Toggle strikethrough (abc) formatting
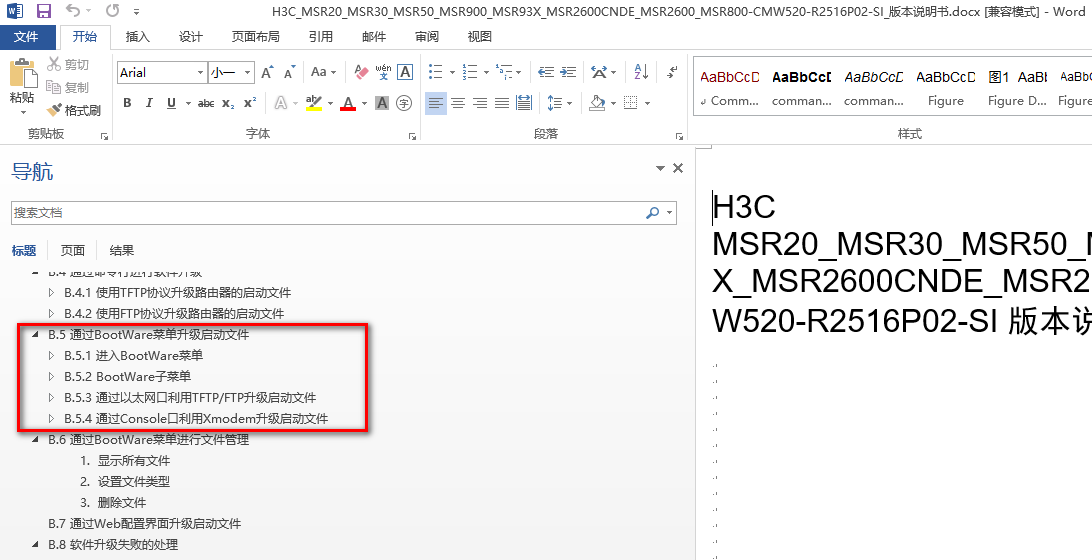 pyautogui.click(x=206, y=103)
